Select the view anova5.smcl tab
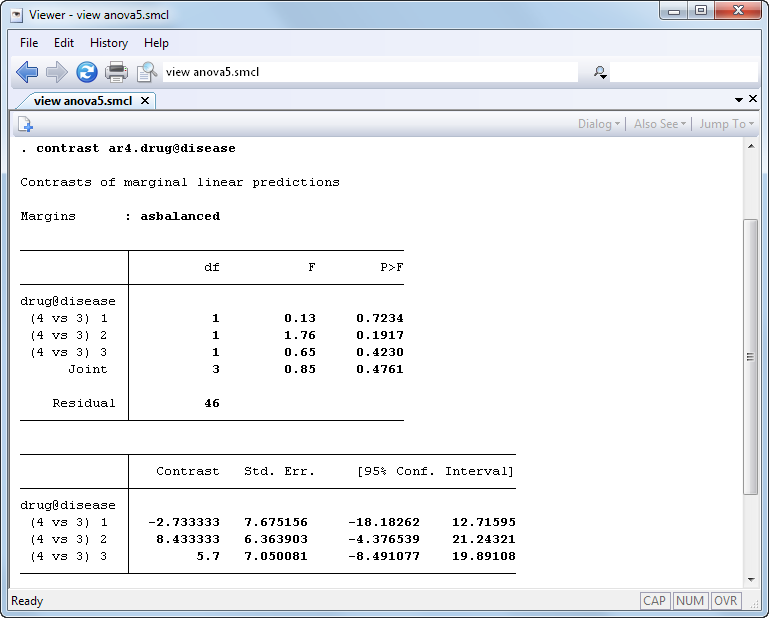 point(82,101)
